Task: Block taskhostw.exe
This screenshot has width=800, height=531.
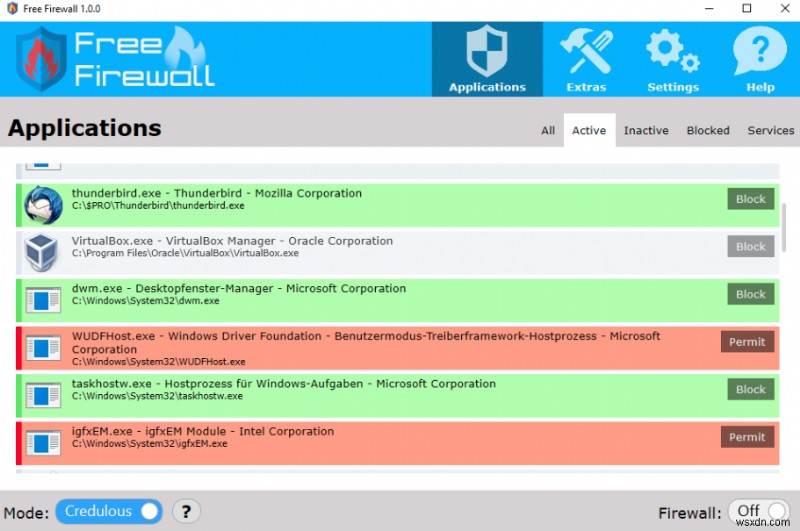Action: [x=751, y=389]
